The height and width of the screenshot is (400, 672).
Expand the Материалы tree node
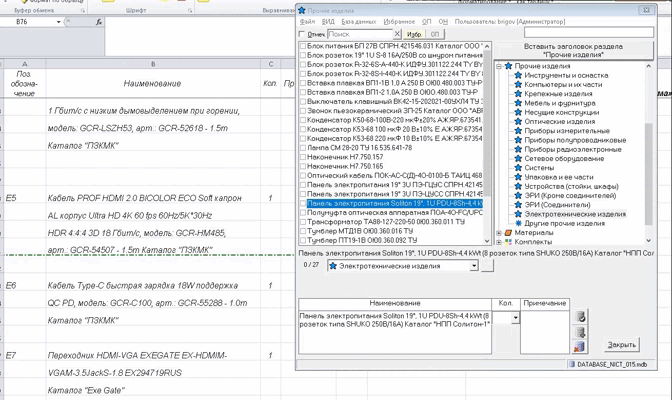(x=499, y=233)
